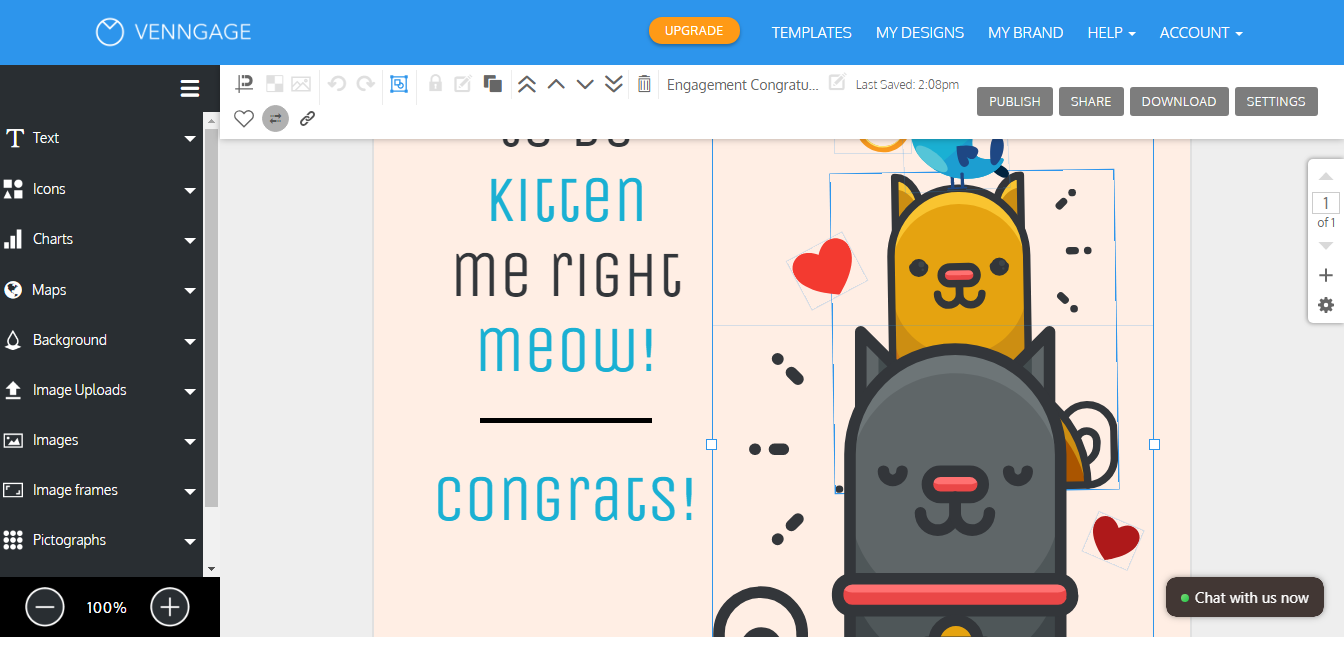Delete selection with trash icon

click(x=644, y=84)
